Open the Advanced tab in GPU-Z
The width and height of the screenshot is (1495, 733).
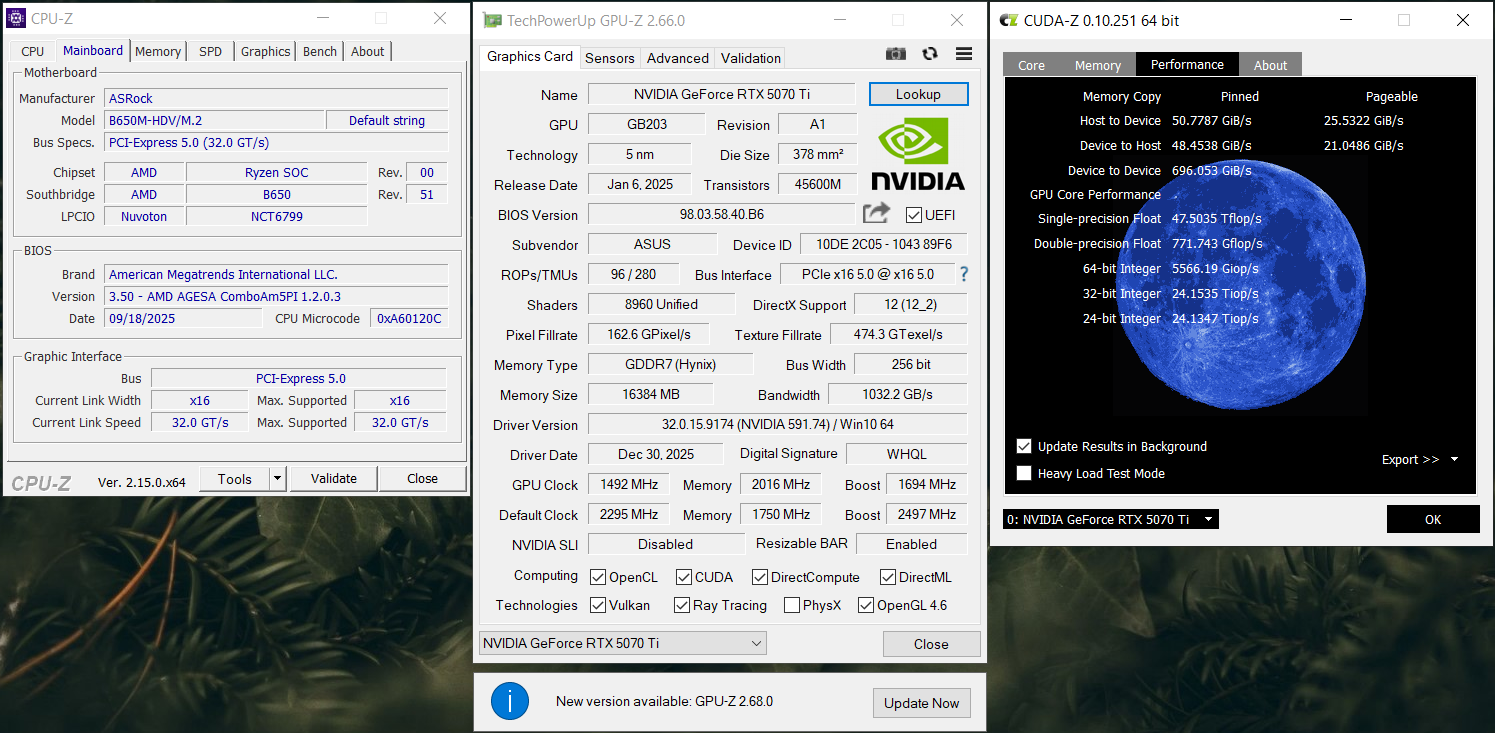pyautogui.click(x=678, y=58)
